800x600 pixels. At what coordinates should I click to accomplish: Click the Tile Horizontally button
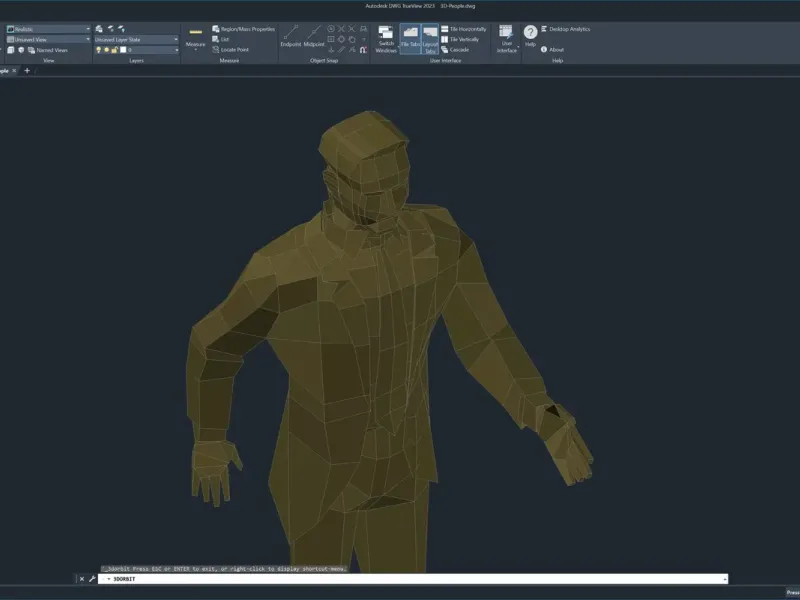pyautogui.click(x=468, y=29)
